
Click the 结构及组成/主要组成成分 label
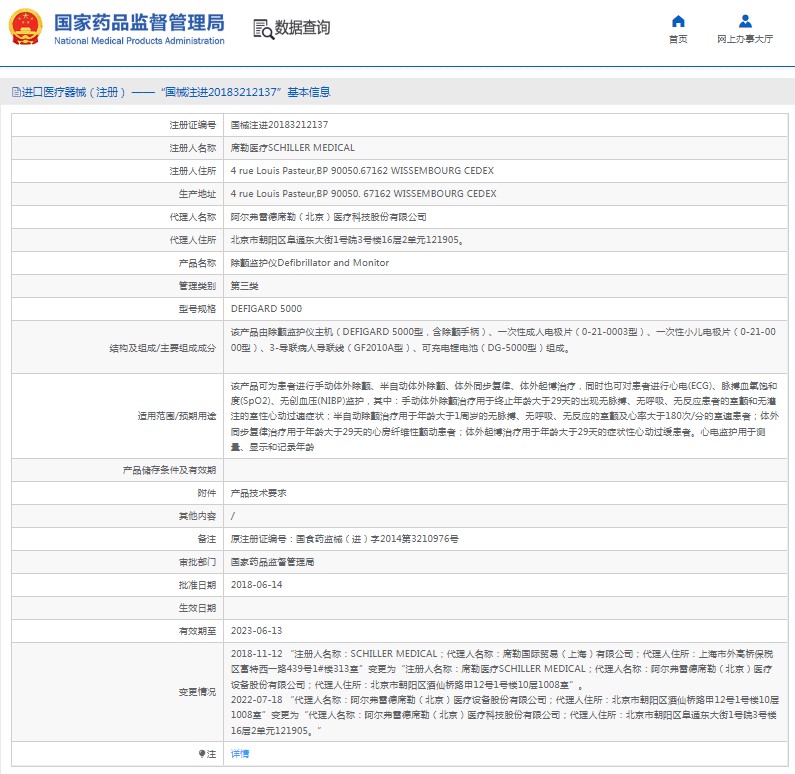[163, 348]
